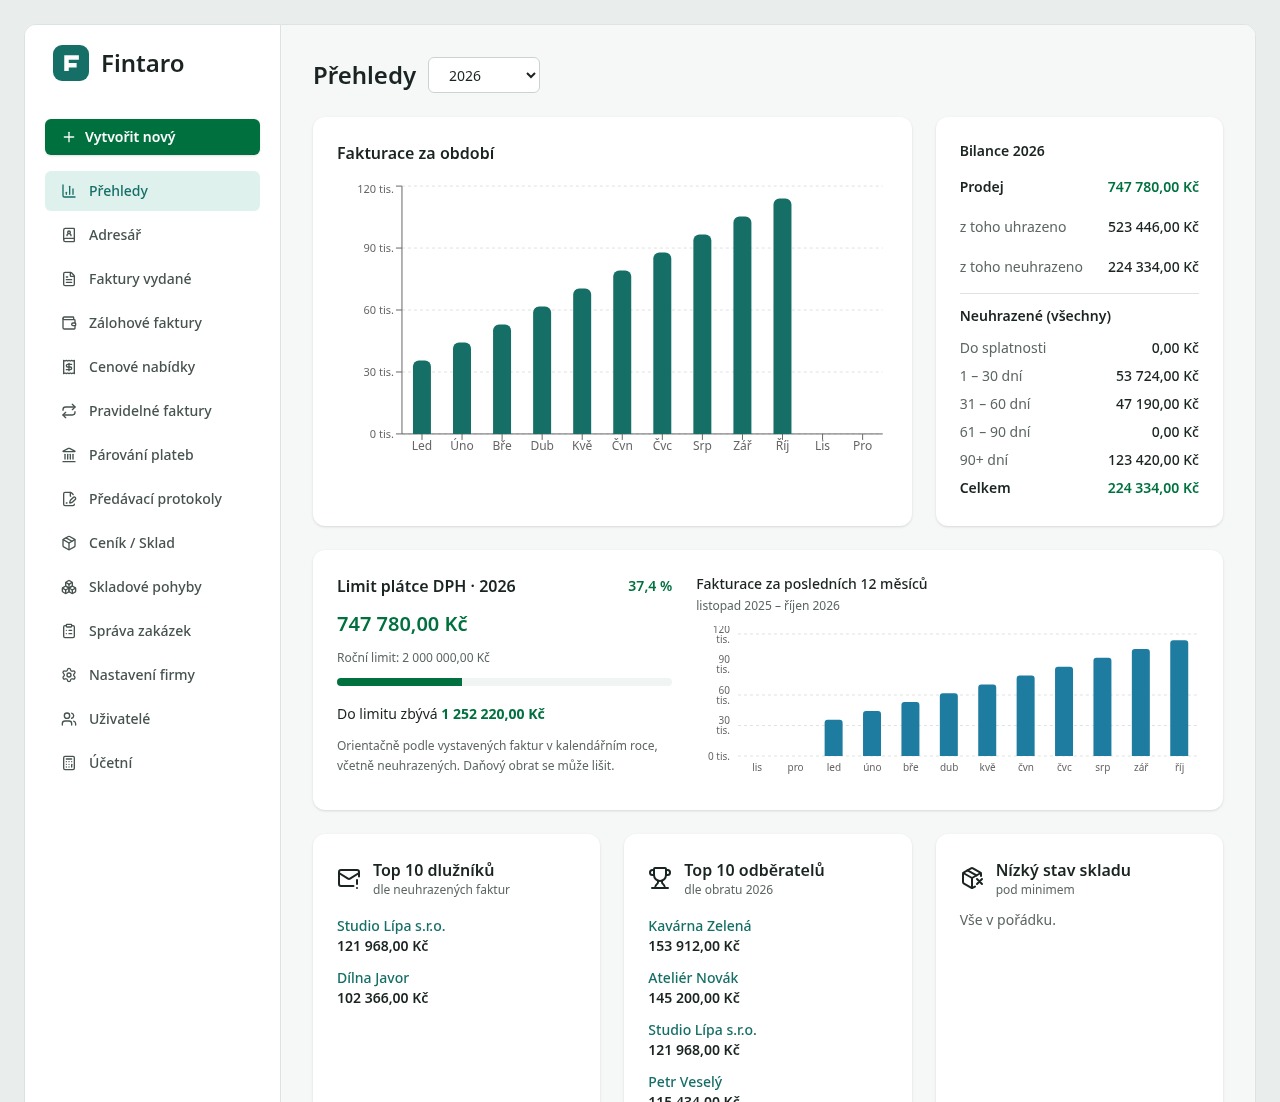Screen dimensions: 1280x1102
Task: Click the Cenové nabídky icon
Action: click(69, 367)
